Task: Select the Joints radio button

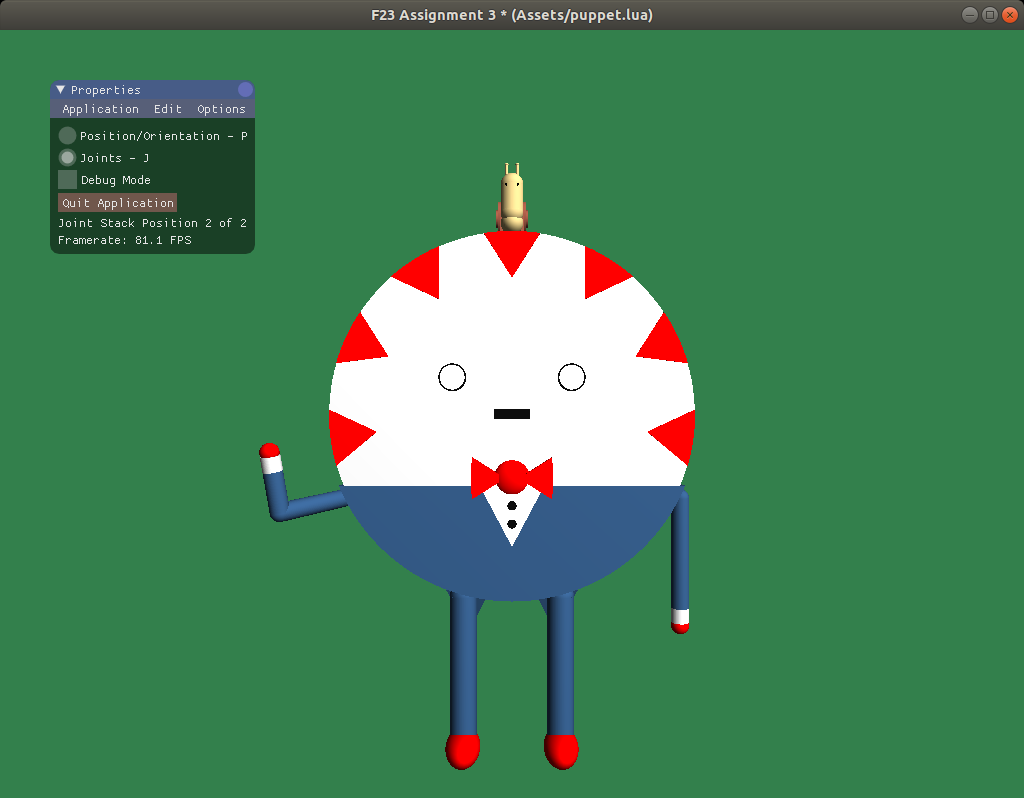Action: coord(67,157)
